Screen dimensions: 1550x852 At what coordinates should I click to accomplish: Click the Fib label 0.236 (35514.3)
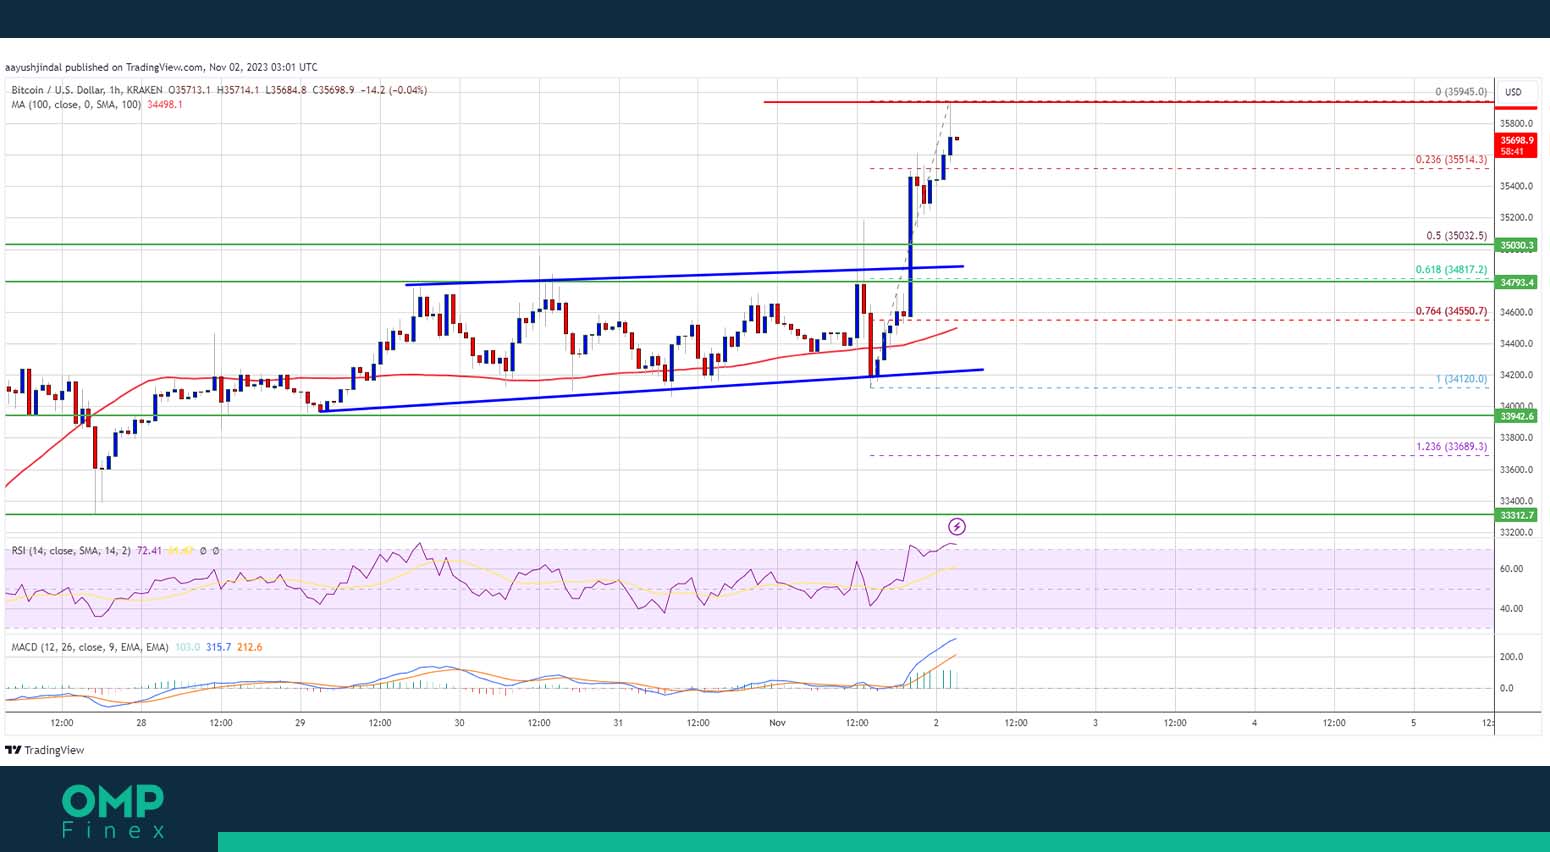[1451, 159]
